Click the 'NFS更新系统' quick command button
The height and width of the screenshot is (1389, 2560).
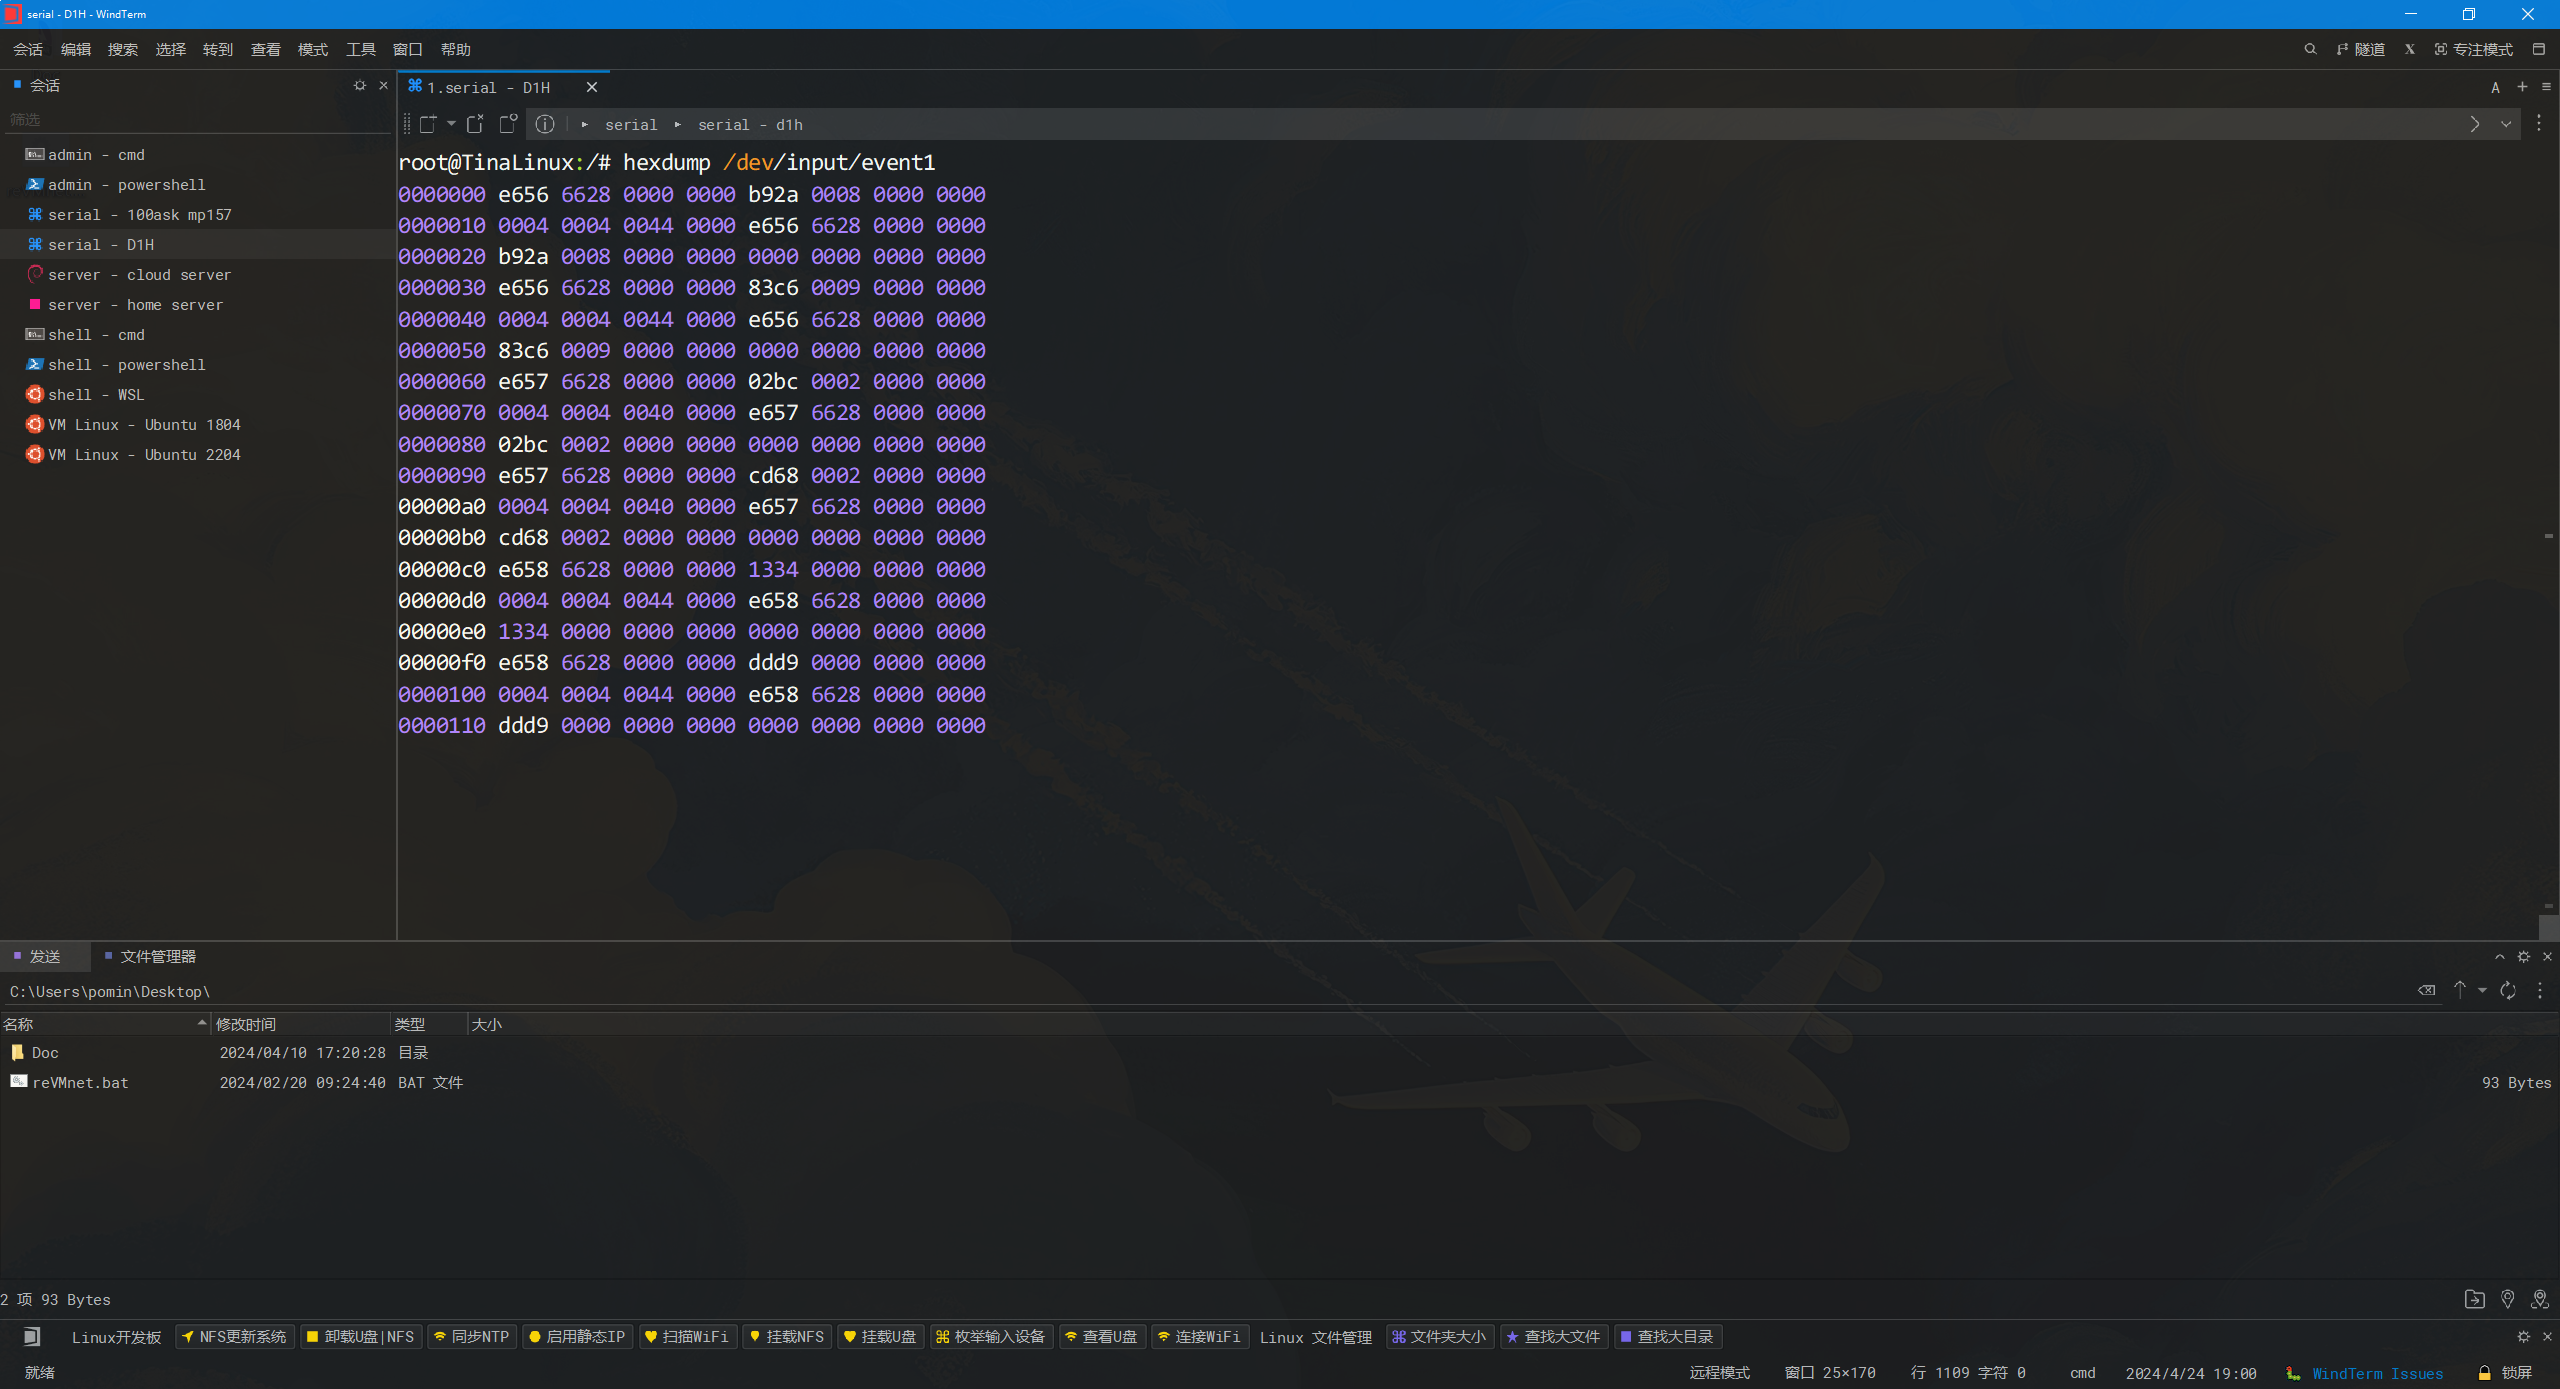[235, 1337]
